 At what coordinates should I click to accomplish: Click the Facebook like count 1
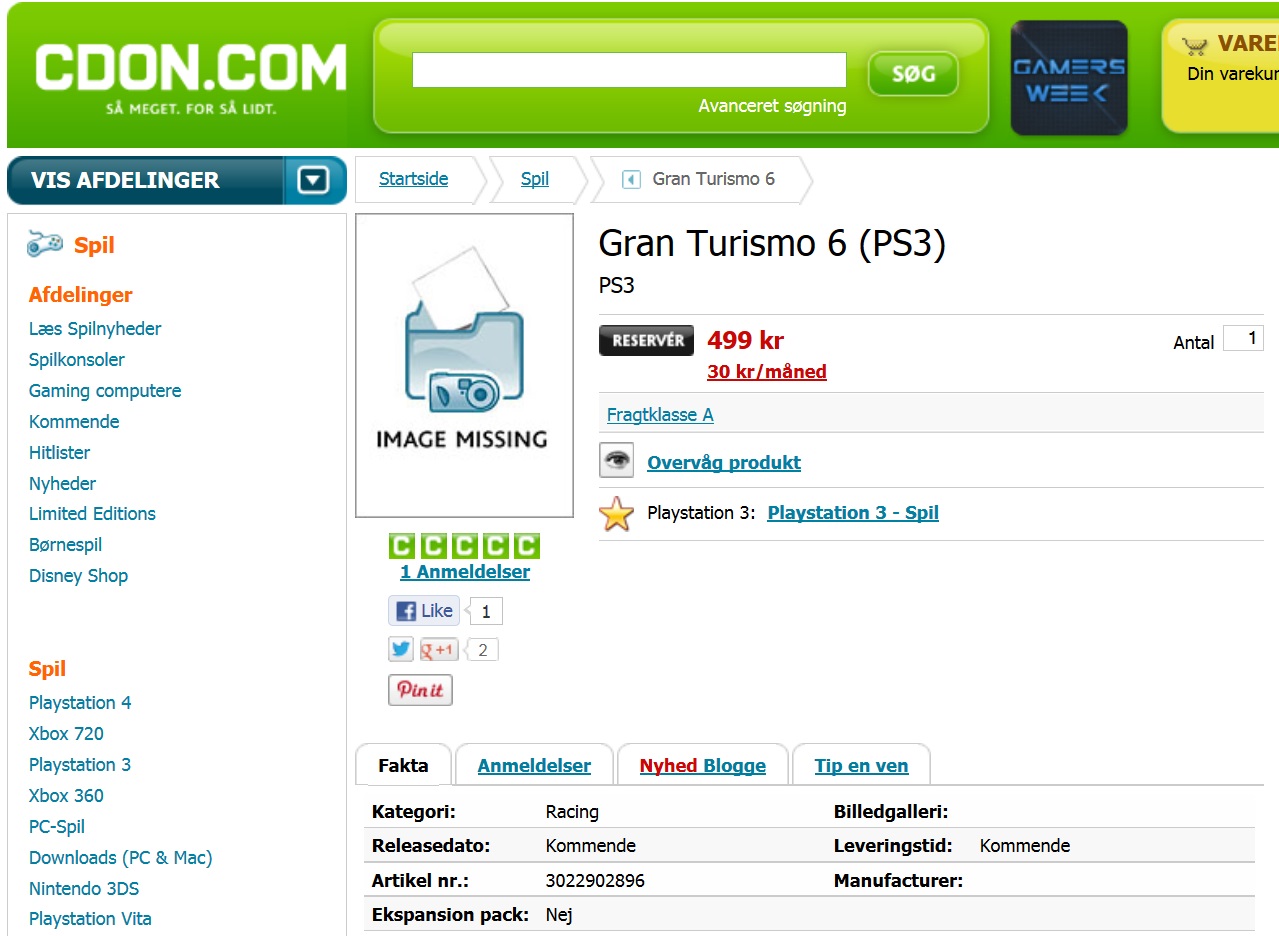[486, 611]
